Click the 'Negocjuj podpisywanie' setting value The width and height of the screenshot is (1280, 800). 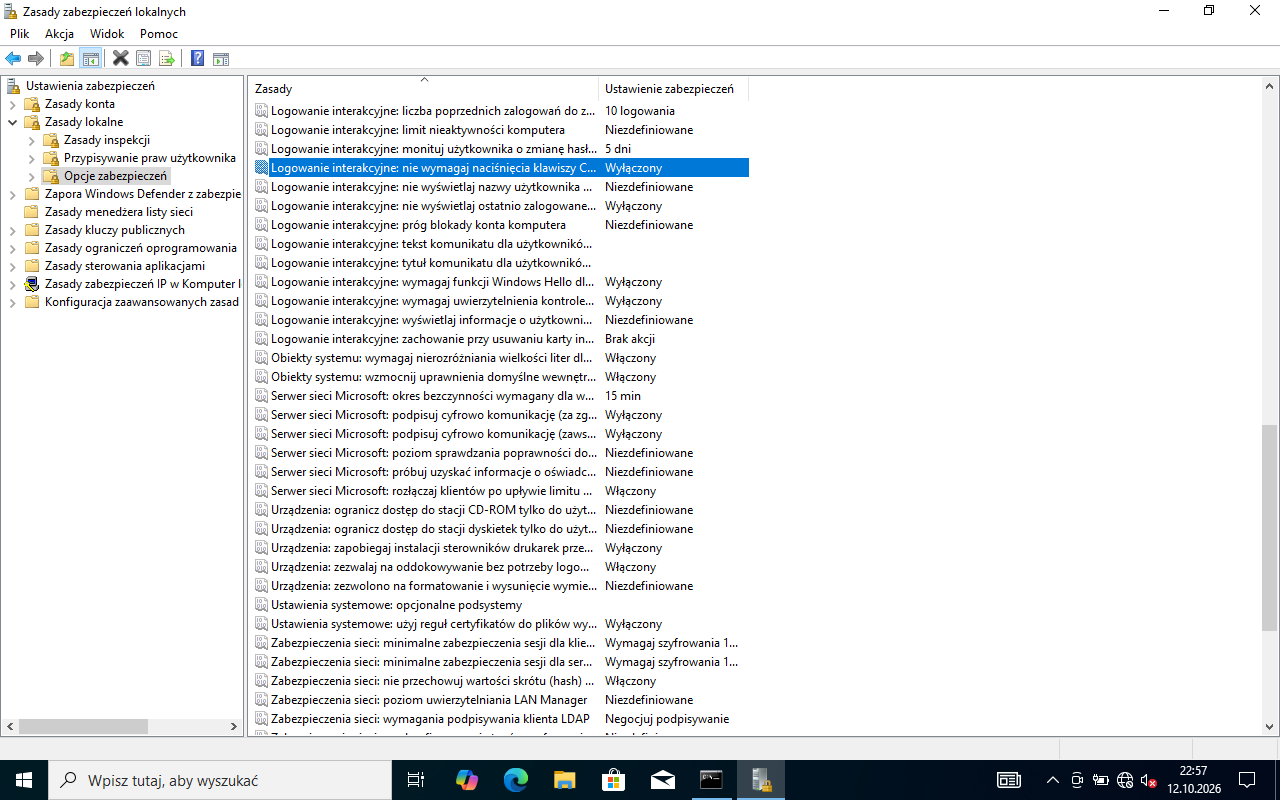[x=667, y=719]
